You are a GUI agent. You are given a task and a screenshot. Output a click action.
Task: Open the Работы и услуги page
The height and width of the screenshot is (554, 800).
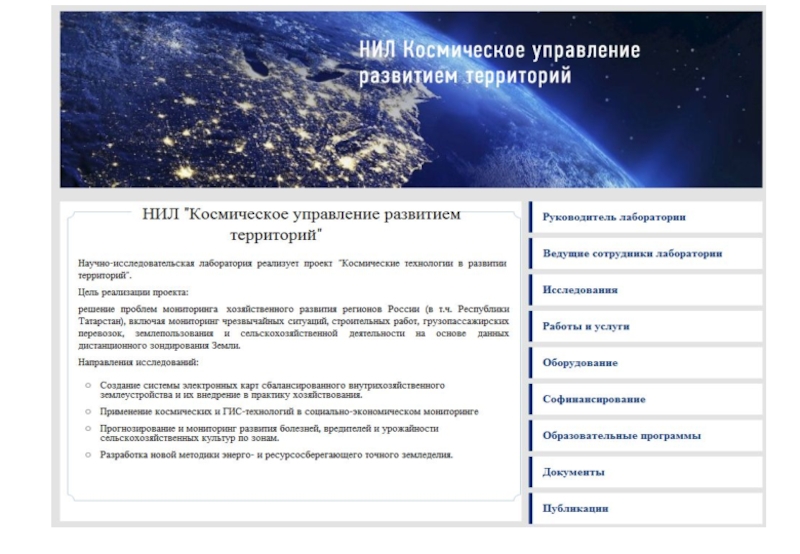(586, 326)
